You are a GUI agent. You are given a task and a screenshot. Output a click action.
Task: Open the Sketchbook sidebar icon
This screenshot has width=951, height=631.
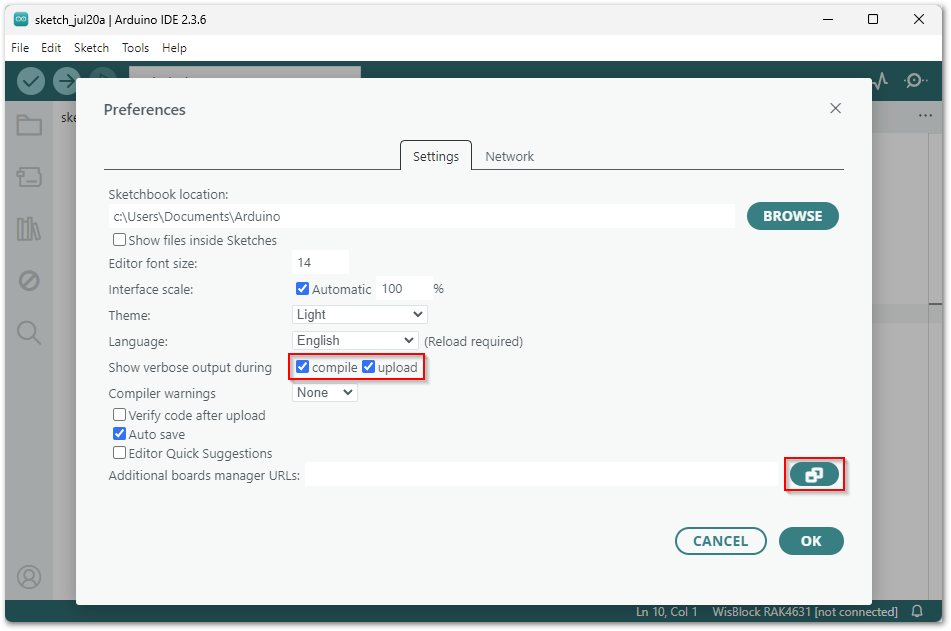[28, 126]
